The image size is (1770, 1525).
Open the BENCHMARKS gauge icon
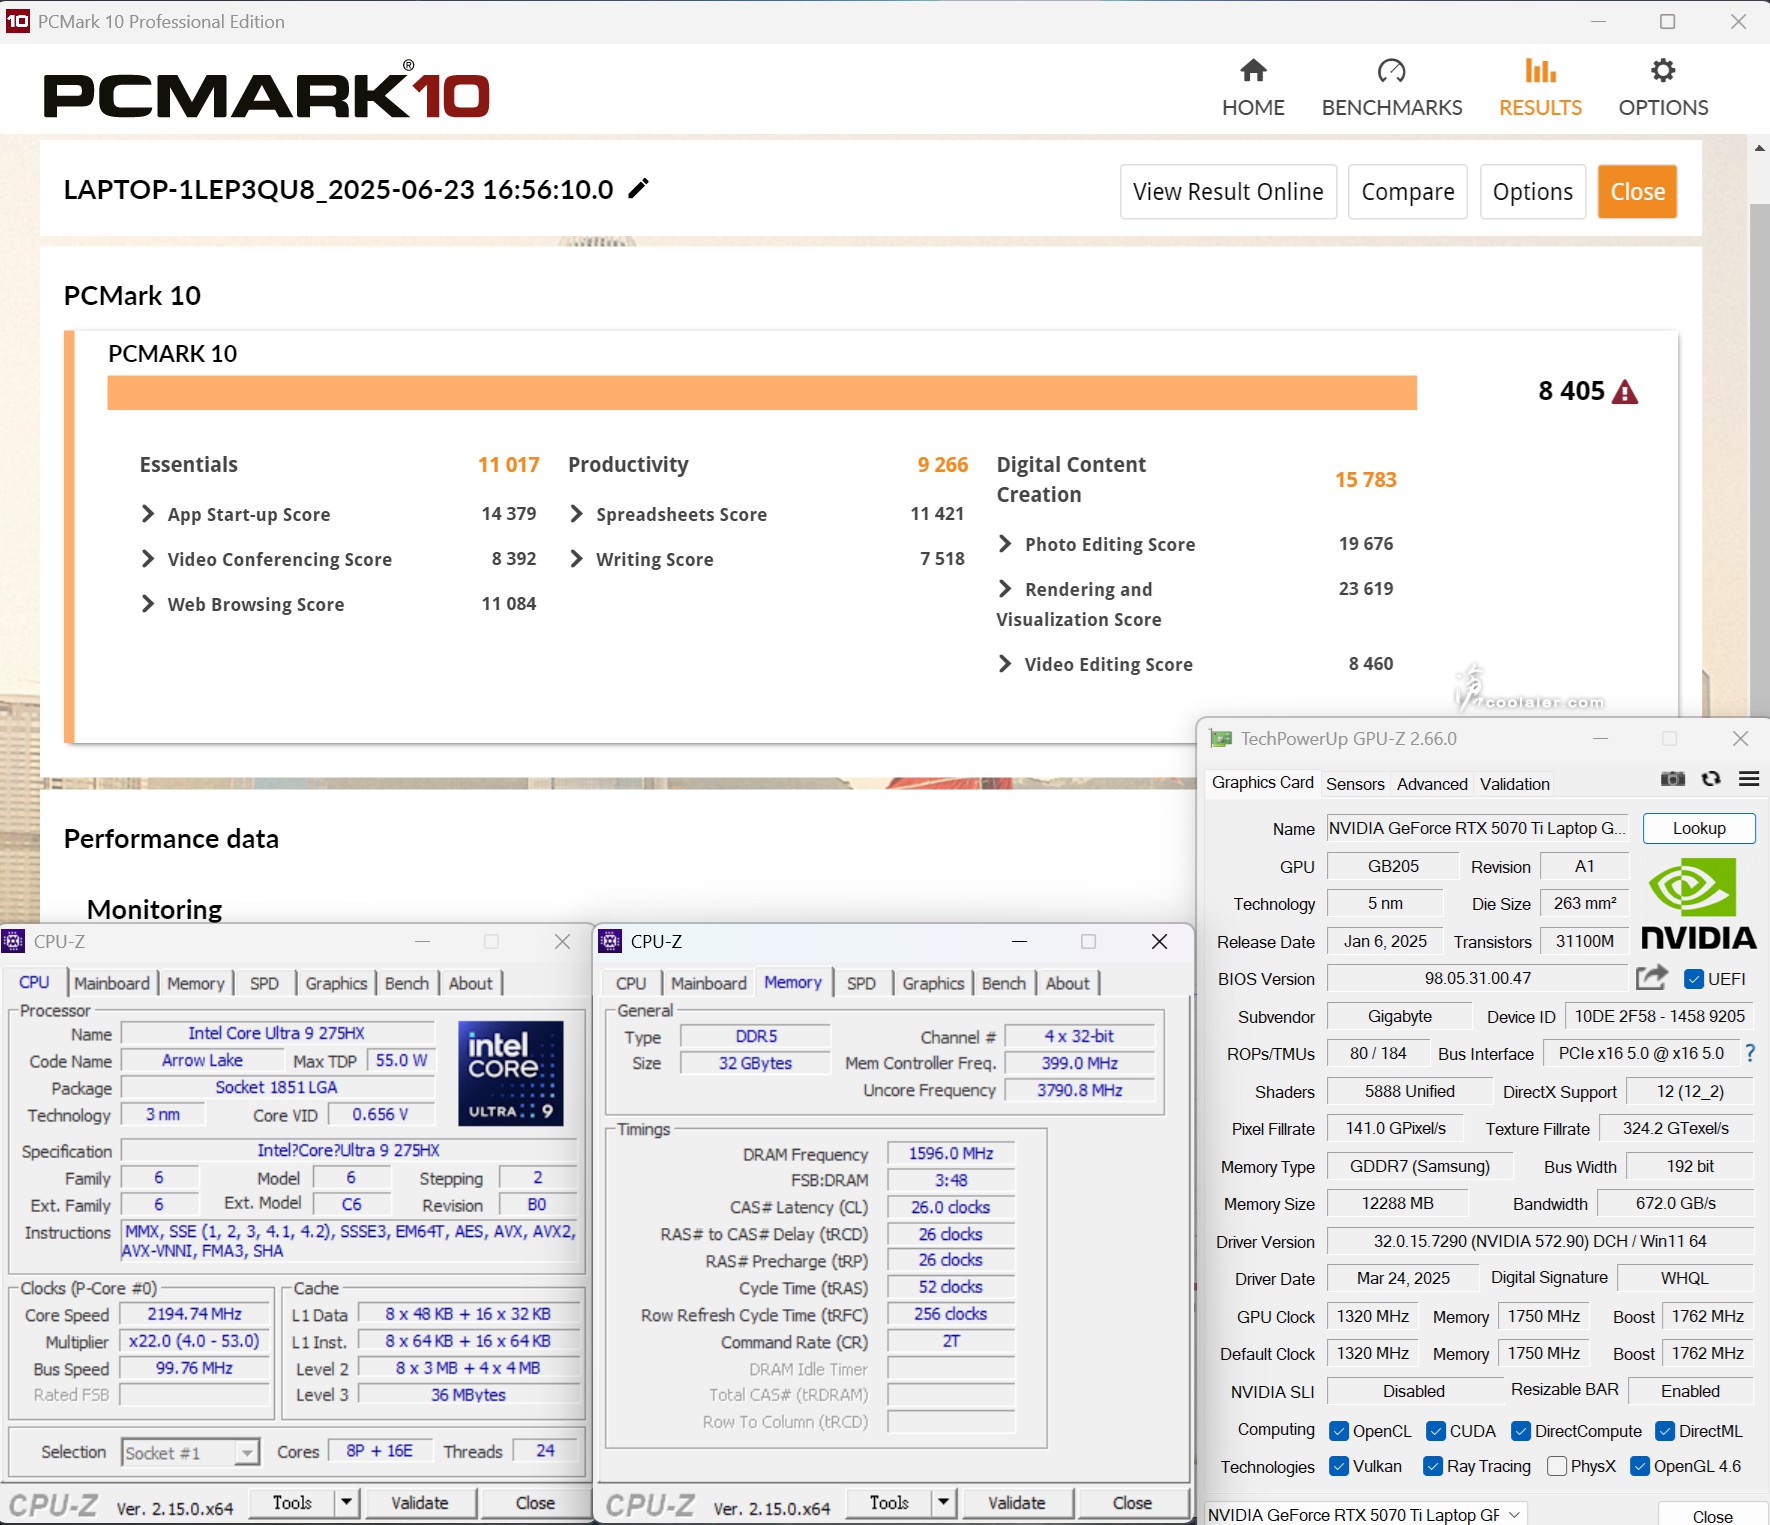point(1391,71)
